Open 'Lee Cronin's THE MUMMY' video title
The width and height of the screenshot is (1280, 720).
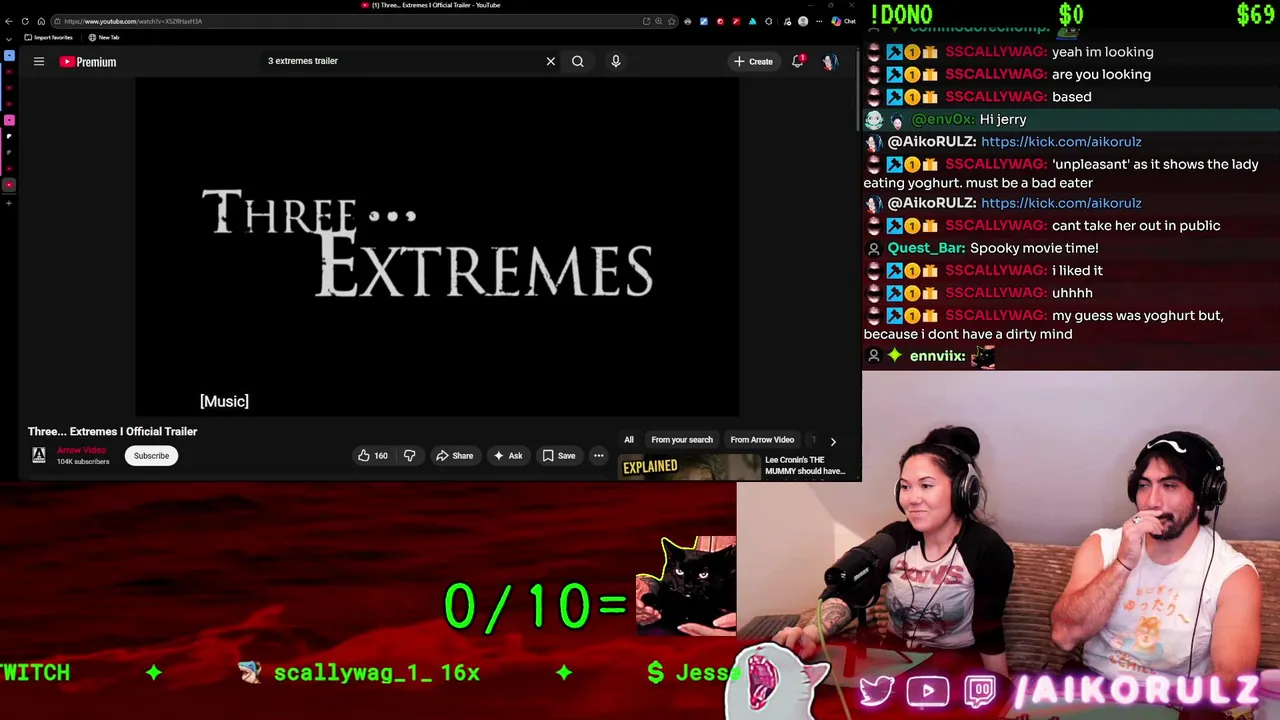[805, 466]
